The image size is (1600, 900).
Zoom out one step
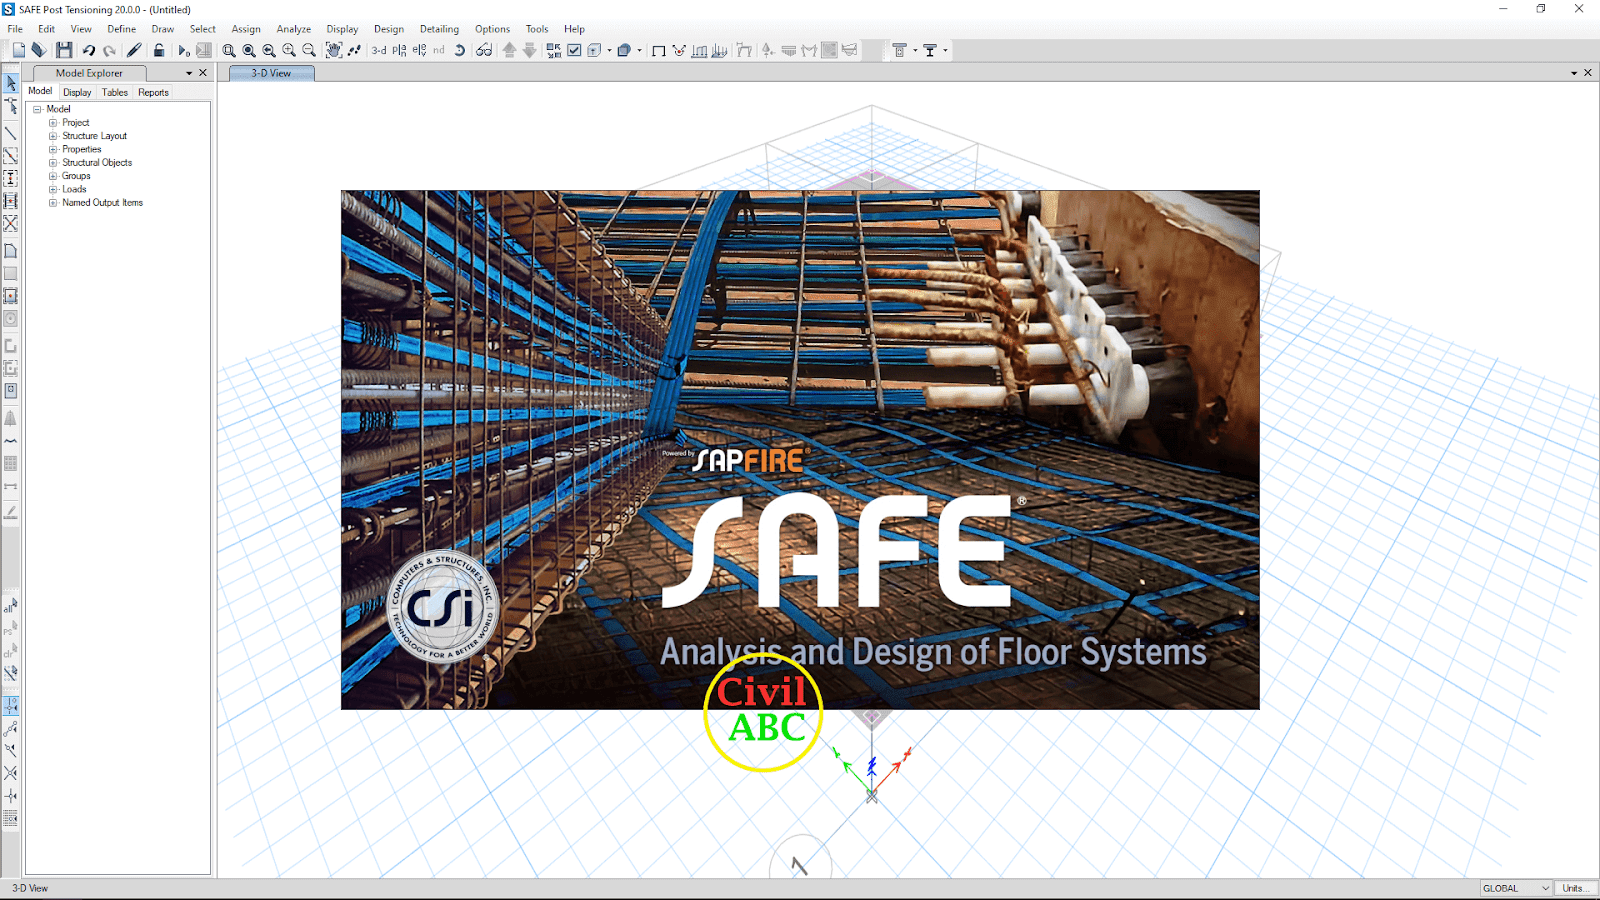pos(309,50)
